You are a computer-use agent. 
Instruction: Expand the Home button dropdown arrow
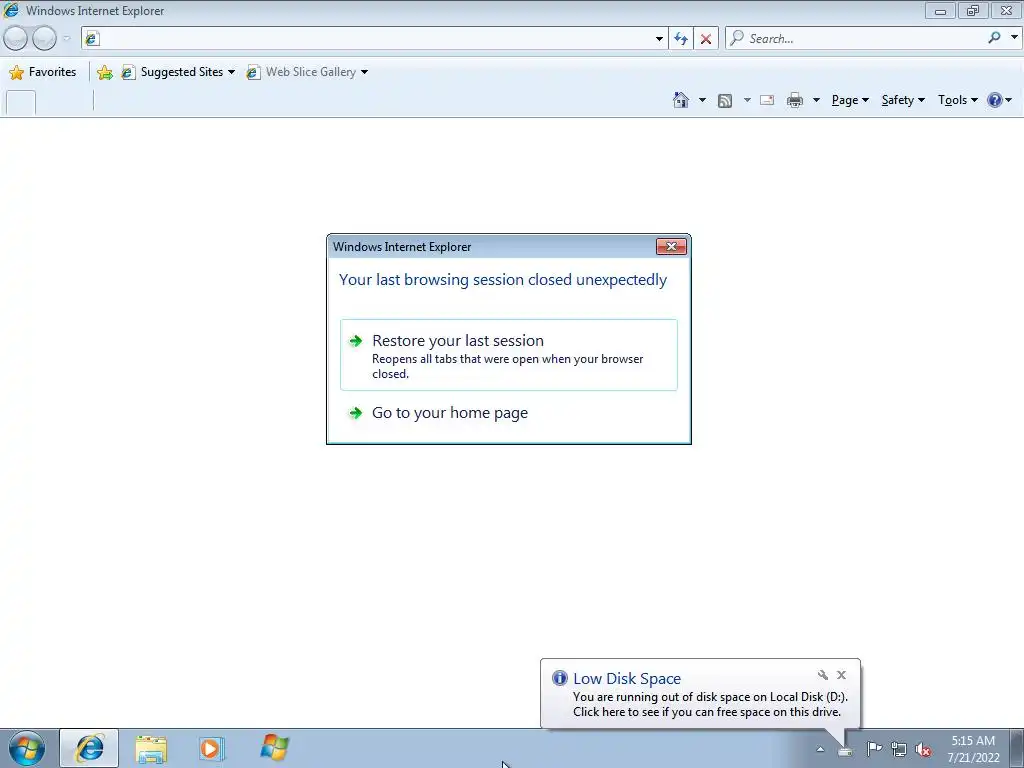pyautogui.click(x=702, y=100)
